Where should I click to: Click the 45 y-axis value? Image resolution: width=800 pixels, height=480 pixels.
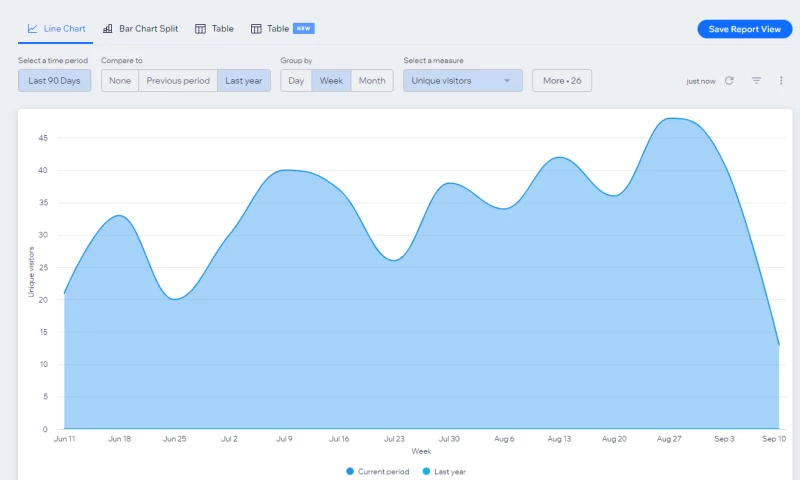pyautogui.click(x=43, y=138)
